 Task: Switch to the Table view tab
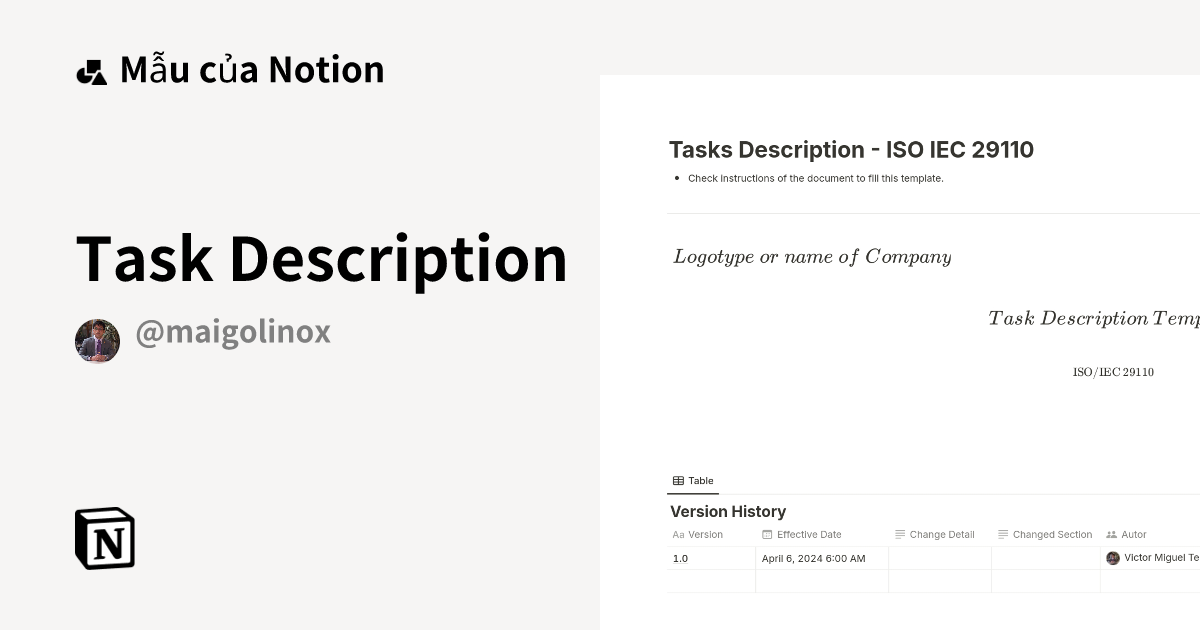tap(693, 480)
